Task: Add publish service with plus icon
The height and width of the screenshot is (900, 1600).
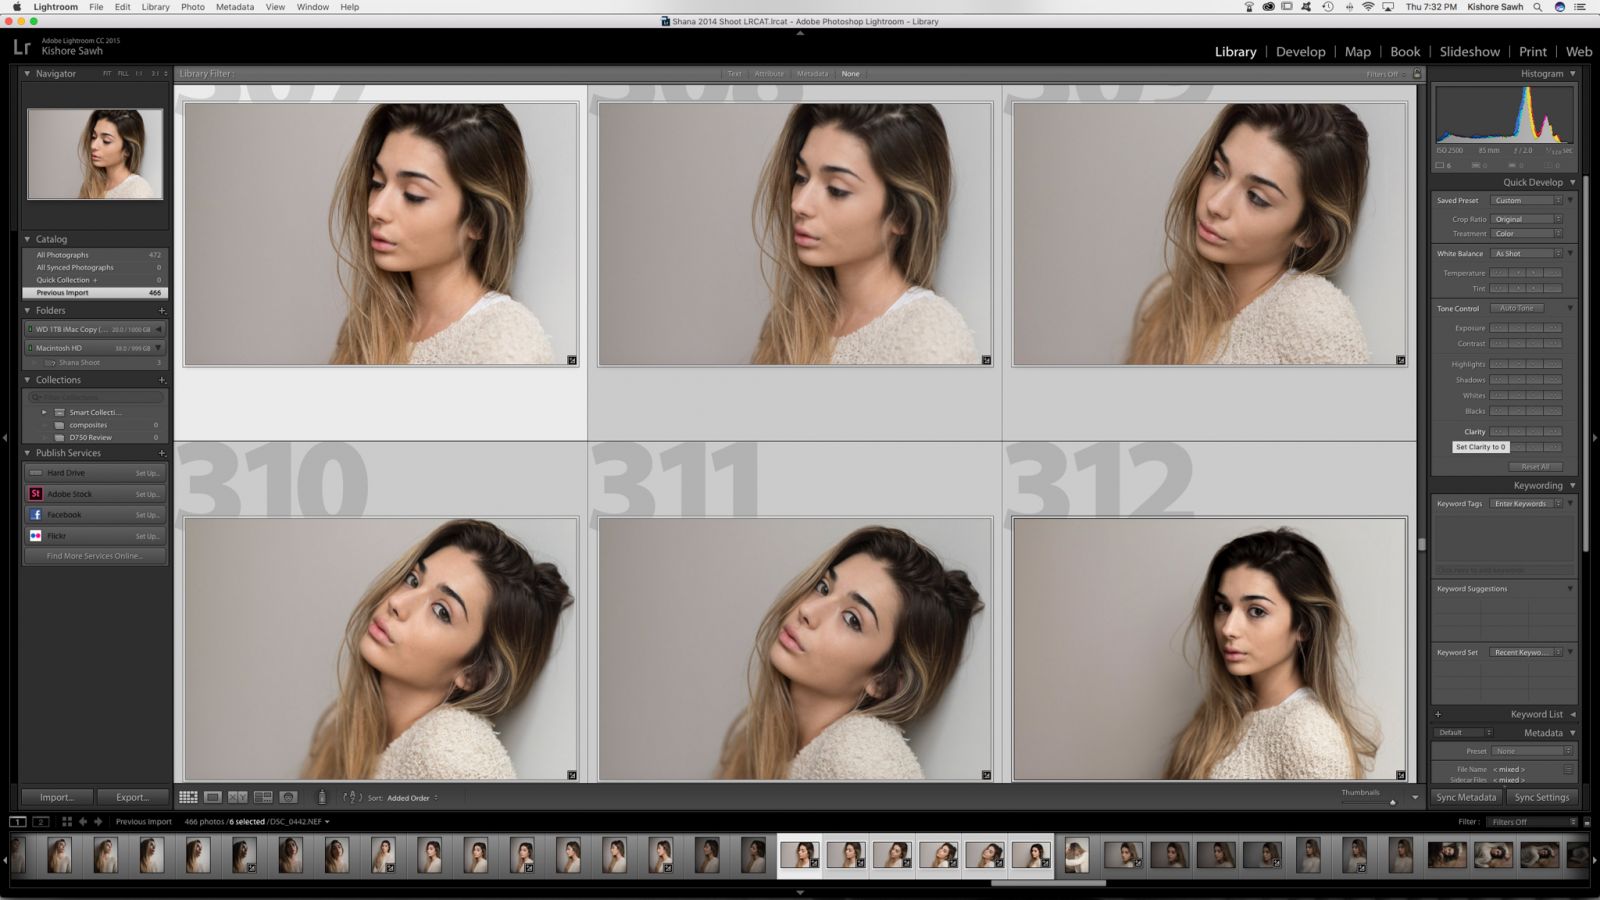Action: 162,453
